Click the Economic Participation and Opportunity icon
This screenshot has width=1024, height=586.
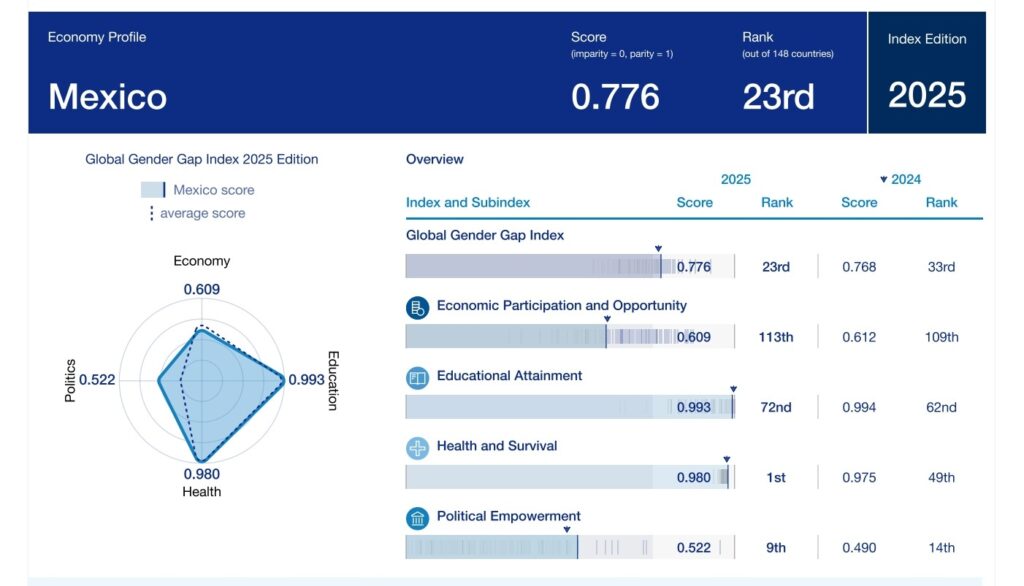417,308
